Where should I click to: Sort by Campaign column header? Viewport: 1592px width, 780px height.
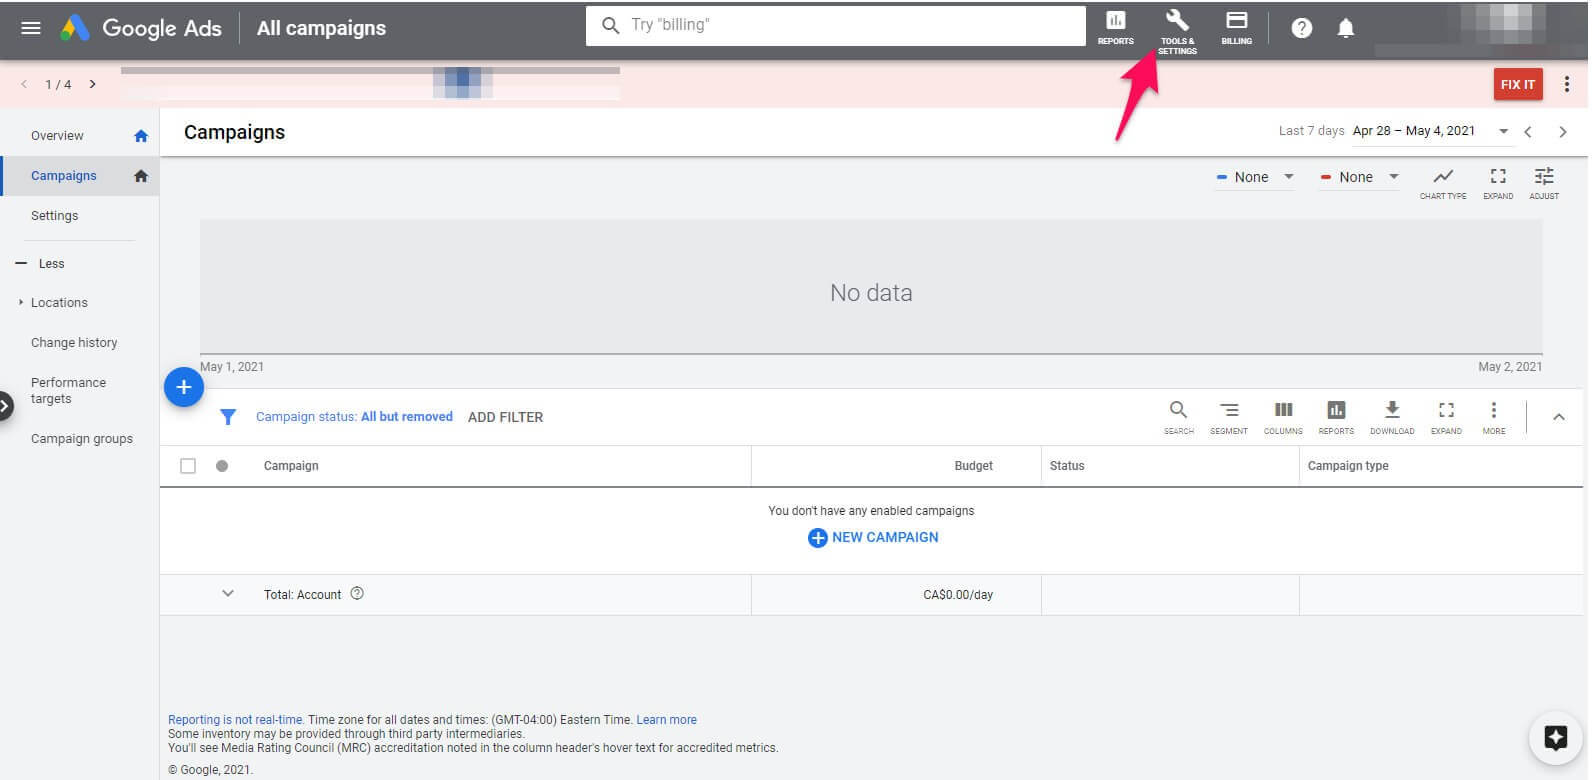pyautogui.click(x=291, y=466)
